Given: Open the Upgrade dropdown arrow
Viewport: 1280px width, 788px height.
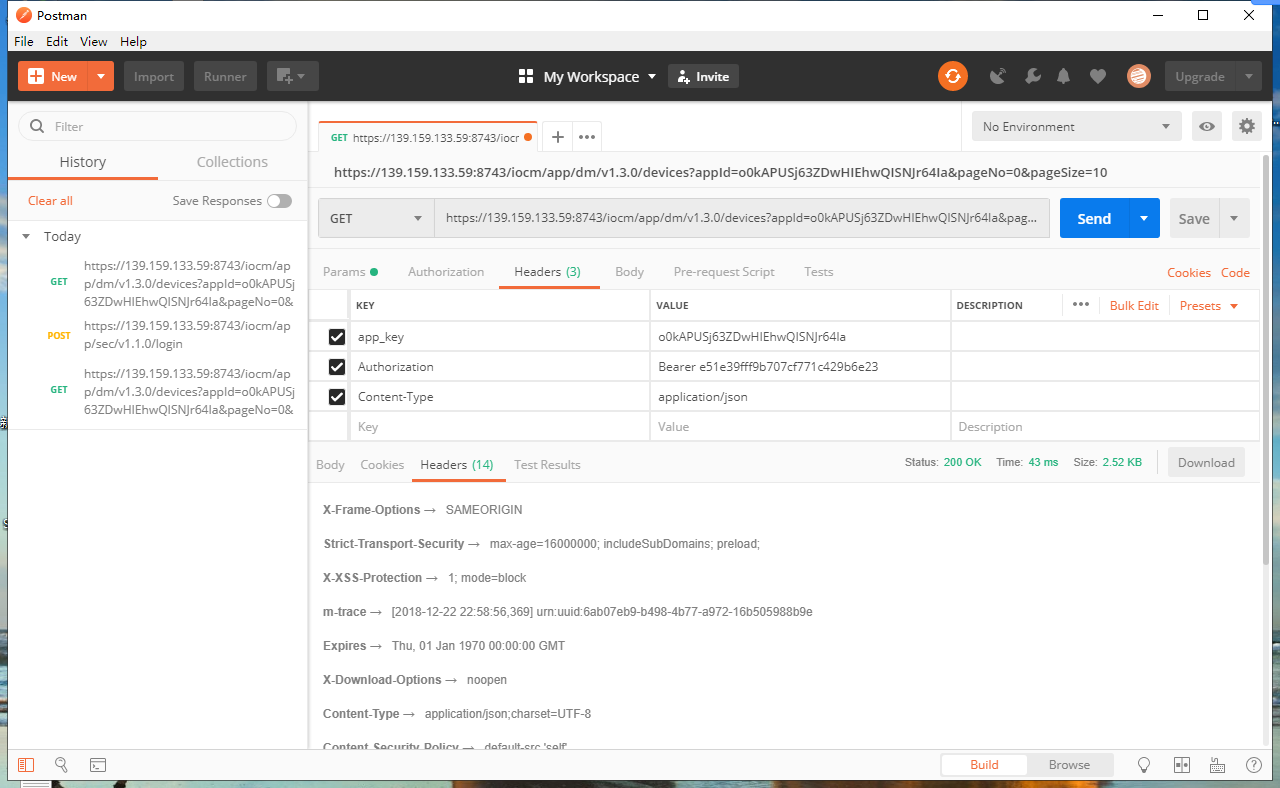Looking at the screenshot, I should point(1248,76).
